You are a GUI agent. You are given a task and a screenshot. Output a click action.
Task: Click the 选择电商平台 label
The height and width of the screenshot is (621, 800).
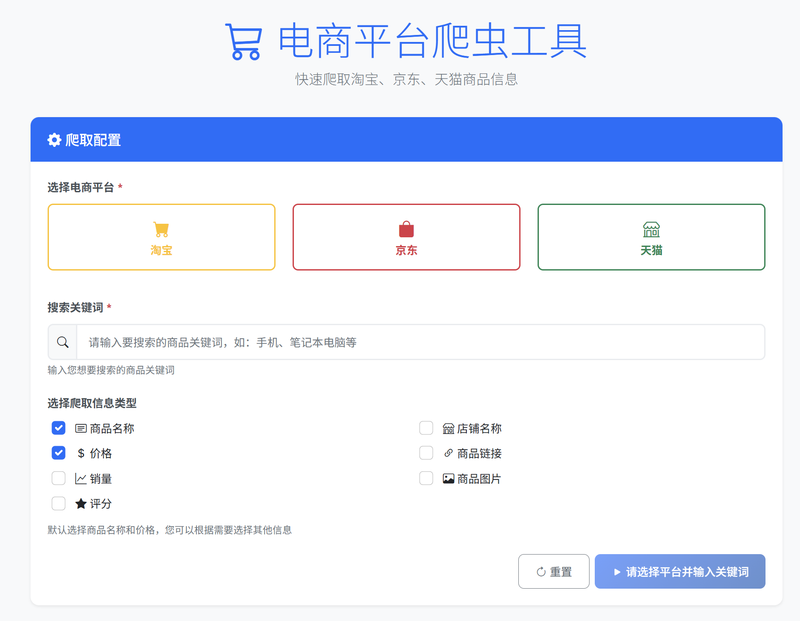[x=81, y=187]
